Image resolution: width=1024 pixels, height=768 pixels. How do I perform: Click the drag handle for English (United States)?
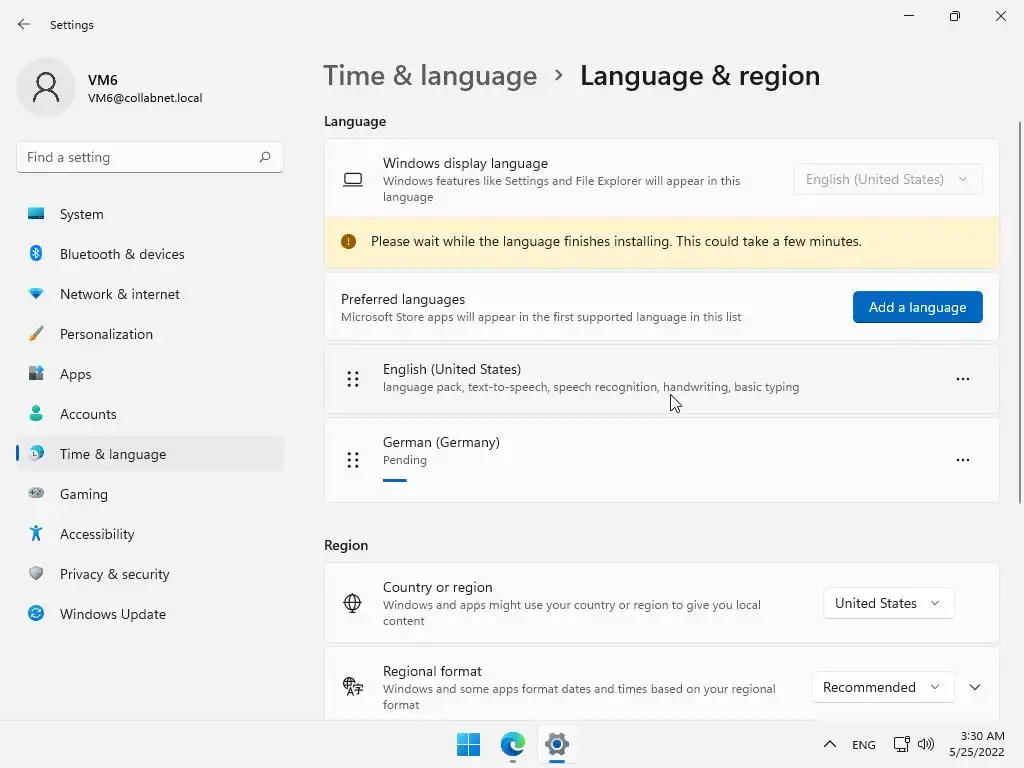(353, 379)
